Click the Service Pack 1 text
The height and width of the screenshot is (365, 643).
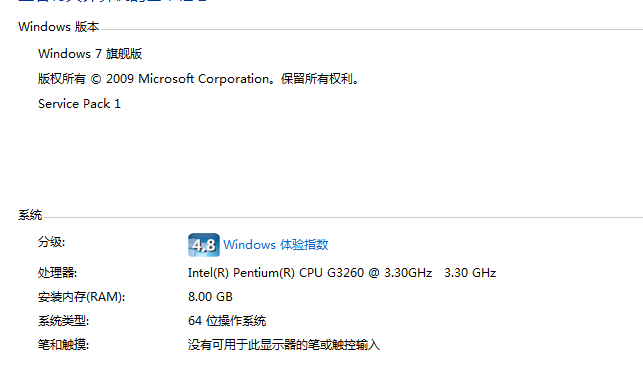80,104
